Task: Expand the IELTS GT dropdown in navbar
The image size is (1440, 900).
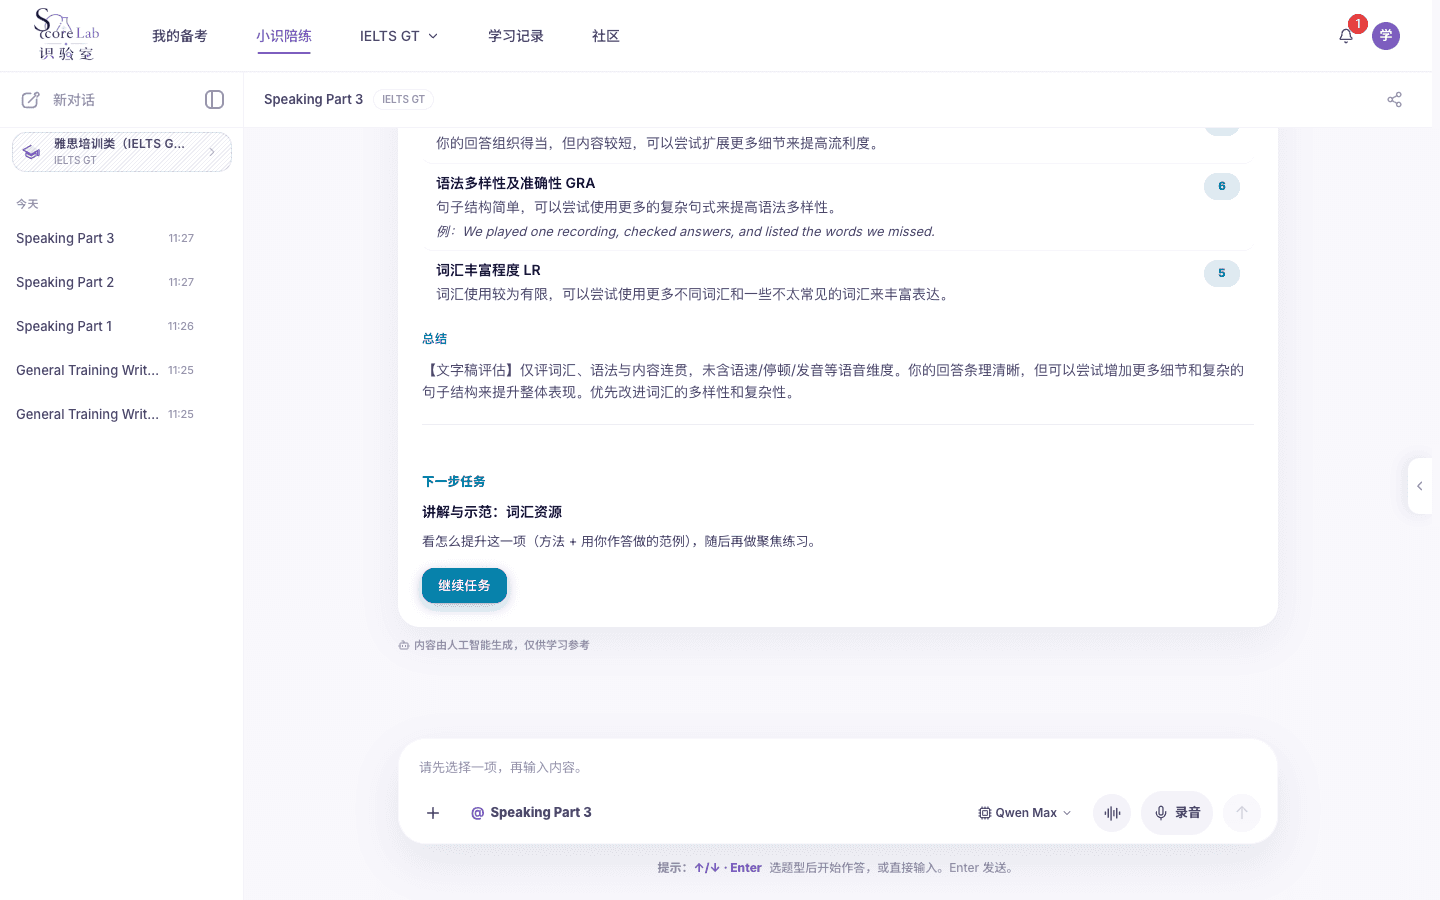Action: click(399, 36)
